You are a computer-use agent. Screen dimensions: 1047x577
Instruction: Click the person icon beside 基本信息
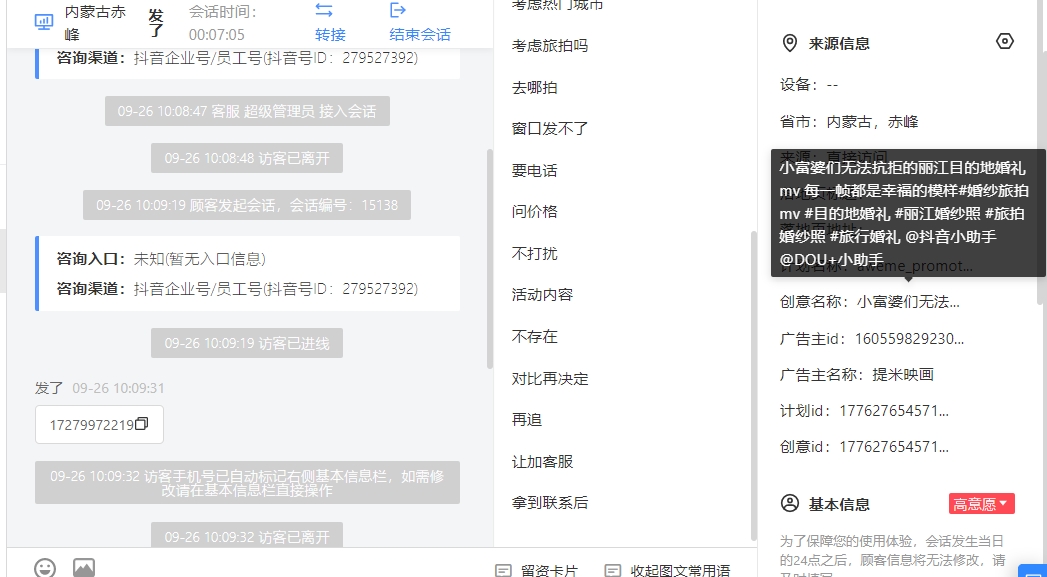(x=789, y=504)
